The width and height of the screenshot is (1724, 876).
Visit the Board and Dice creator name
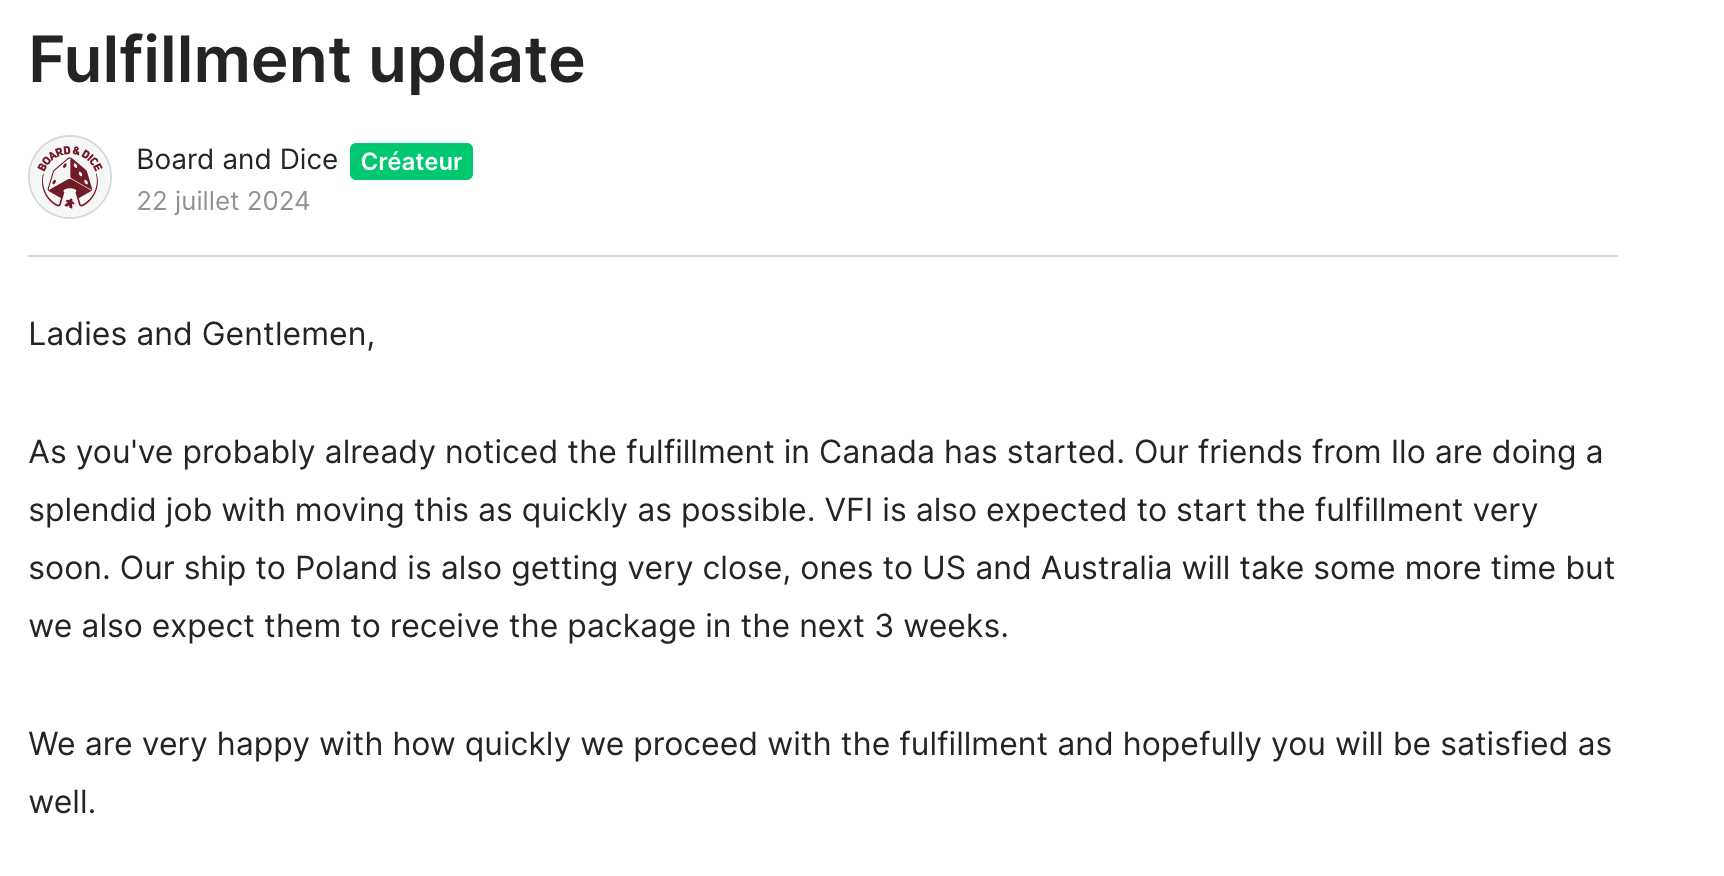coord(237,160)
